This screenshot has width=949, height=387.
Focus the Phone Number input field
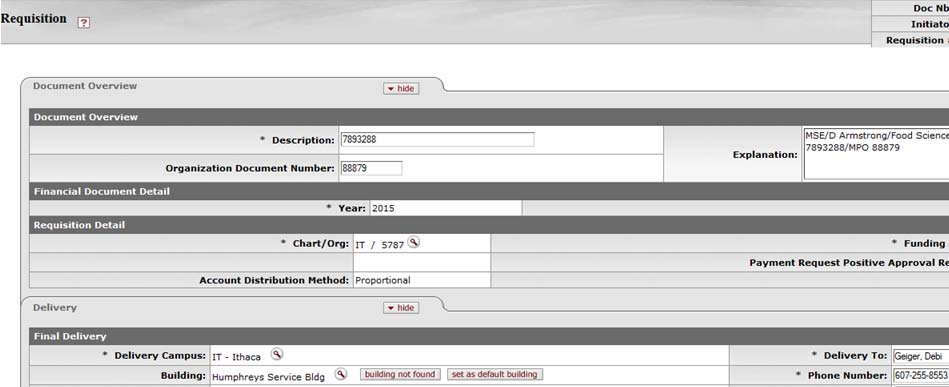tap(921, 375)
